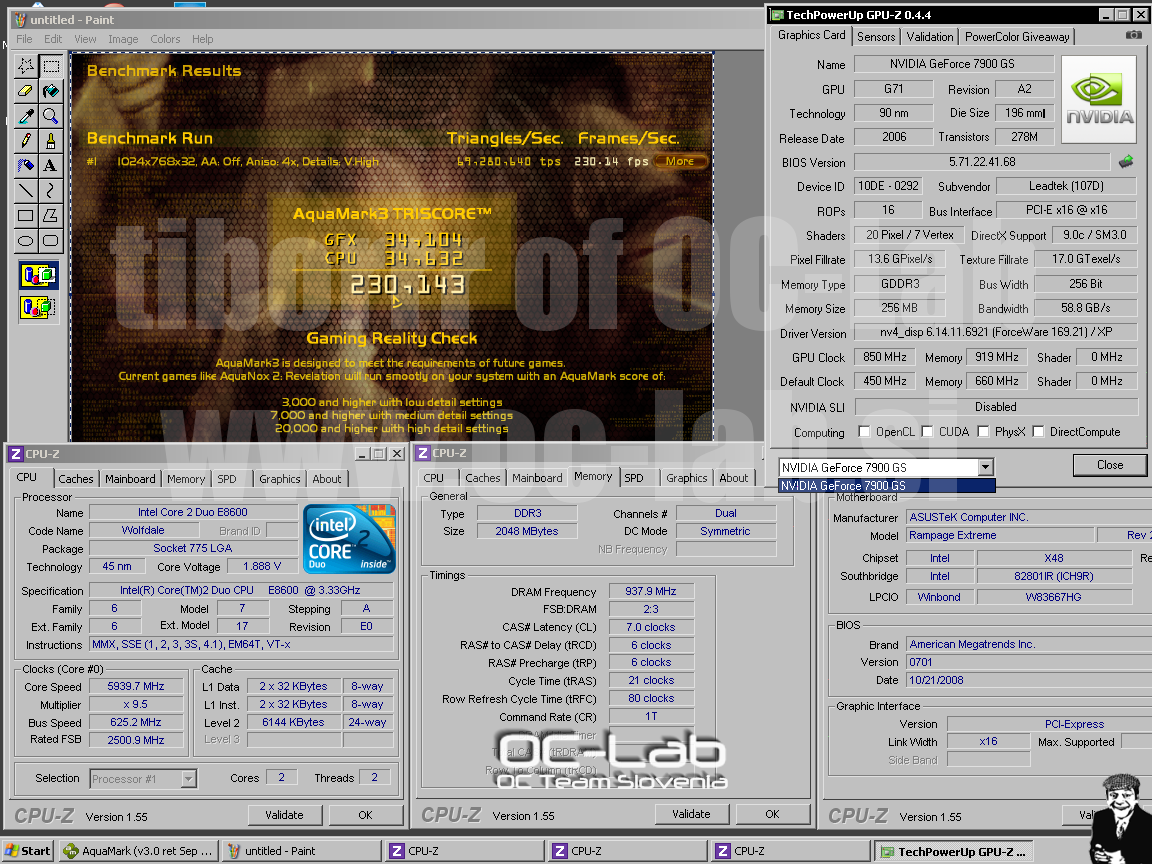Open SPD tab in the Memory CPU-Z window

point(633,478)
